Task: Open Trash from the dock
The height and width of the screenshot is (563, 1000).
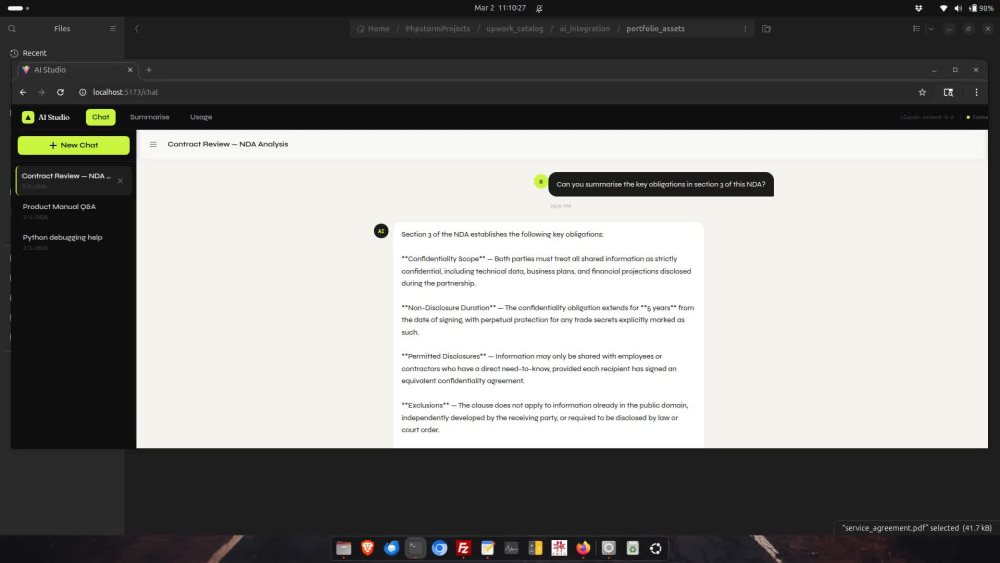Action: click(632, 548)
